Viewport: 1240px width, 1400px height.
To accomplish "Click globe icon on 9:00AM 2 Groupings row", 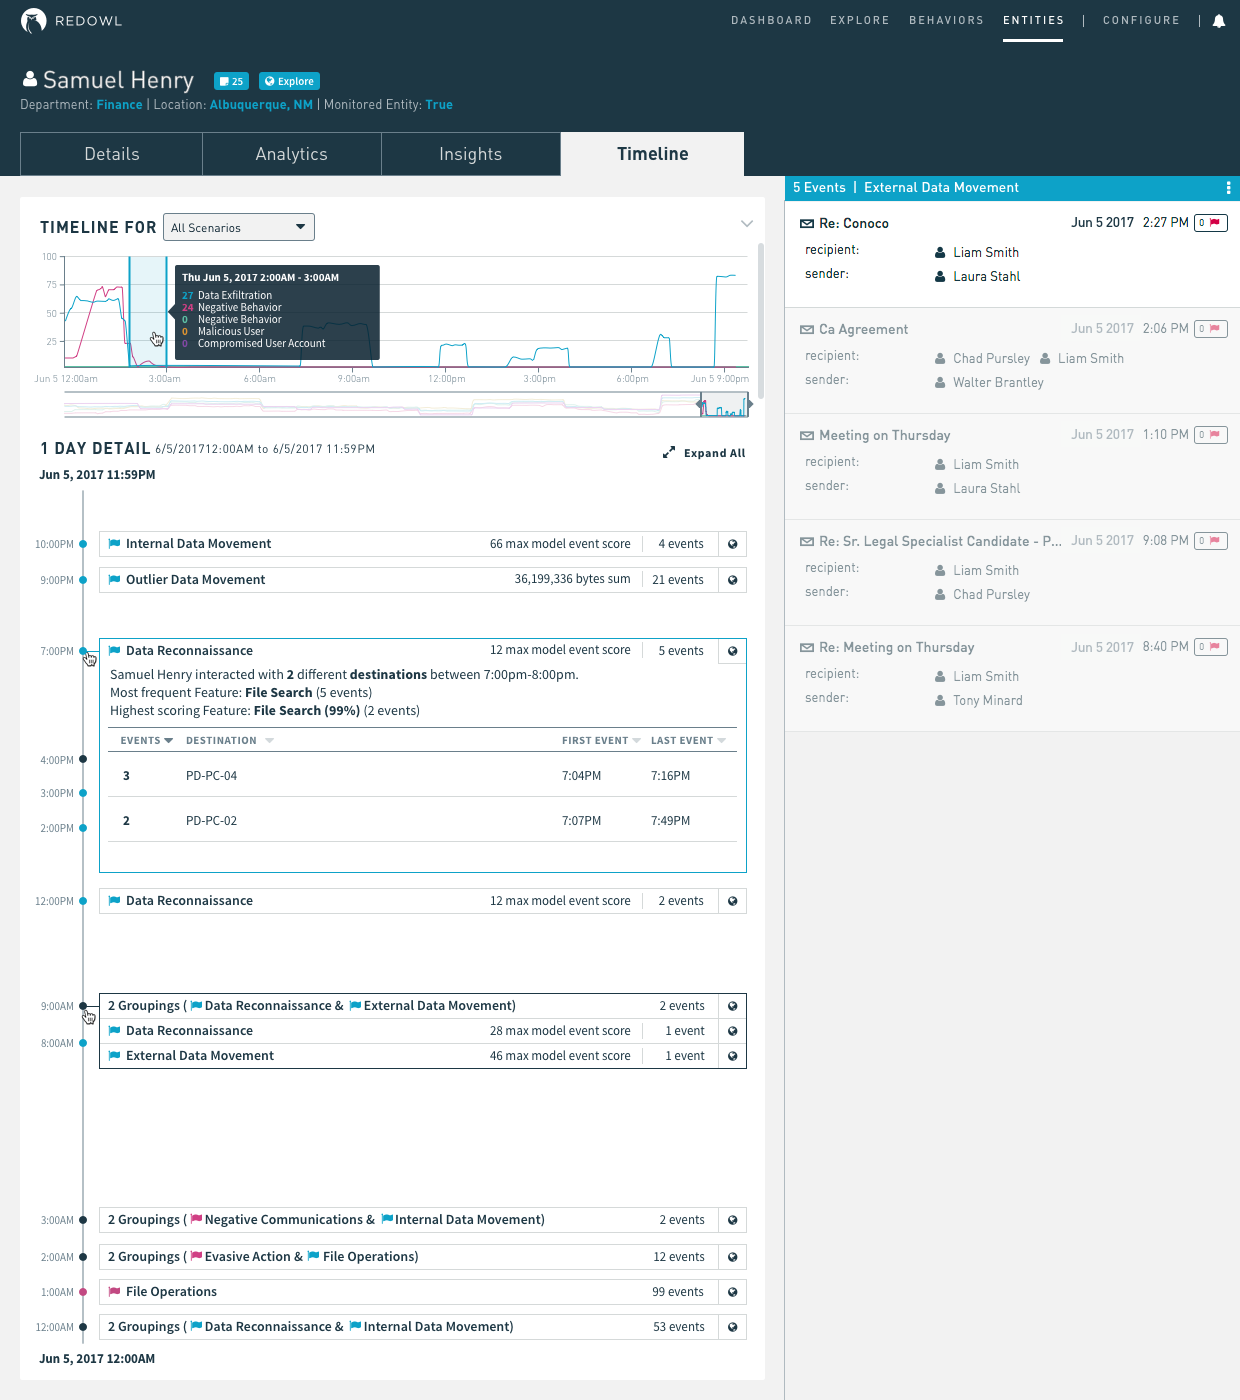I will [x=733, y=1006].
